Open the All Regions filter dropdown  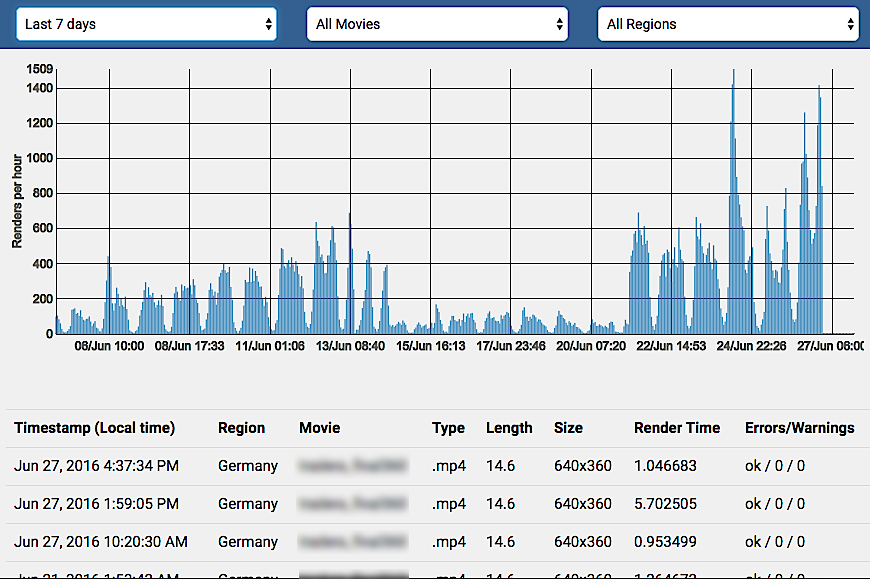[x=728, y=24]
